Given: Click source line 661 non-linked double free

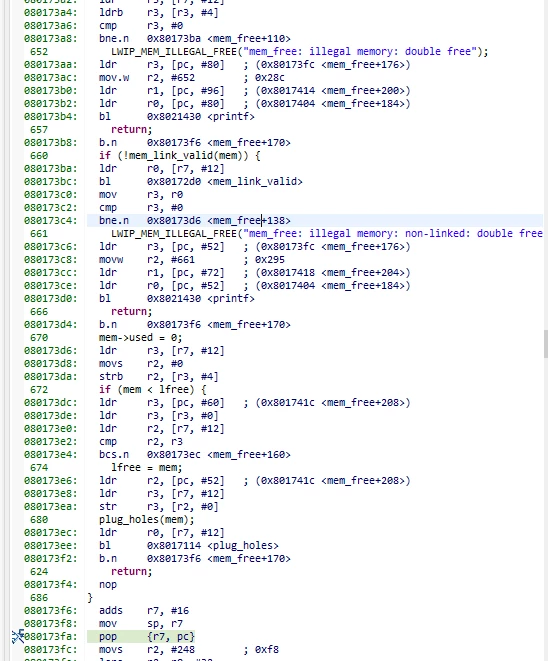Looking at the screenshot, I should pyautogui.click(x=327, y=234).
